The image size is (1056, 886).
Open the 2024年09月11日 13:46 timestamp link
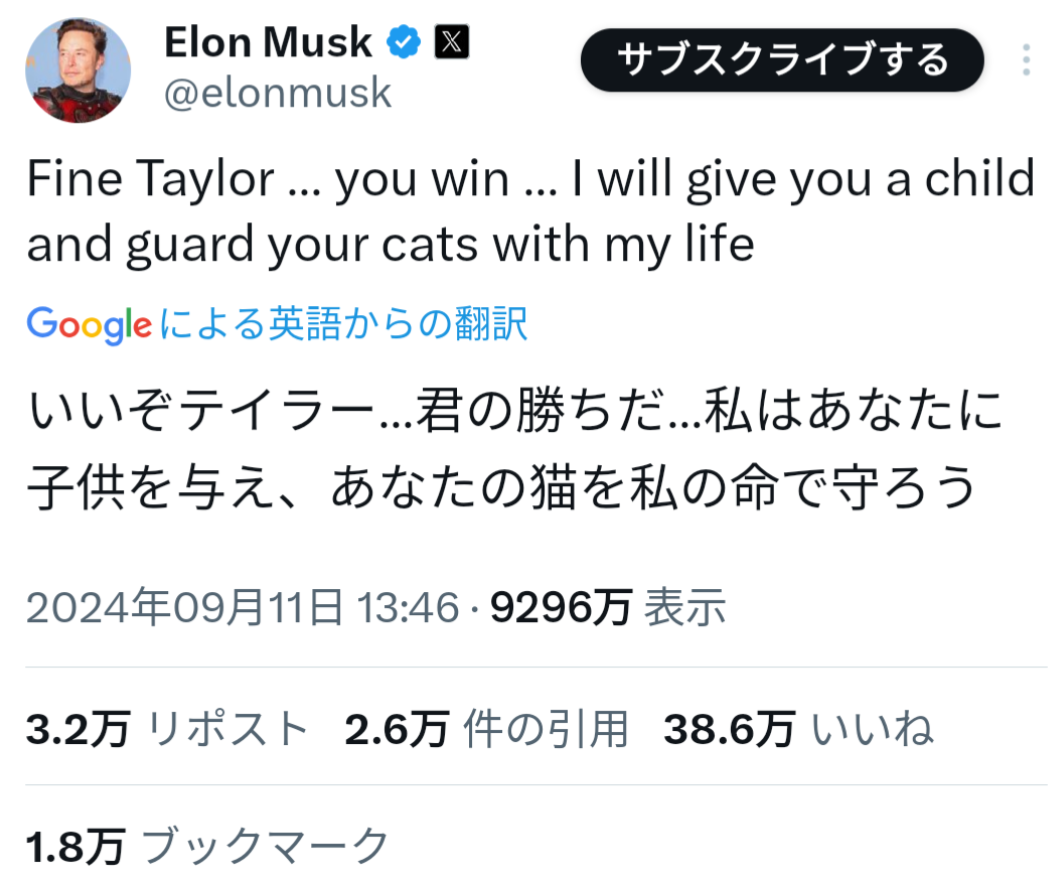(242, 607)
